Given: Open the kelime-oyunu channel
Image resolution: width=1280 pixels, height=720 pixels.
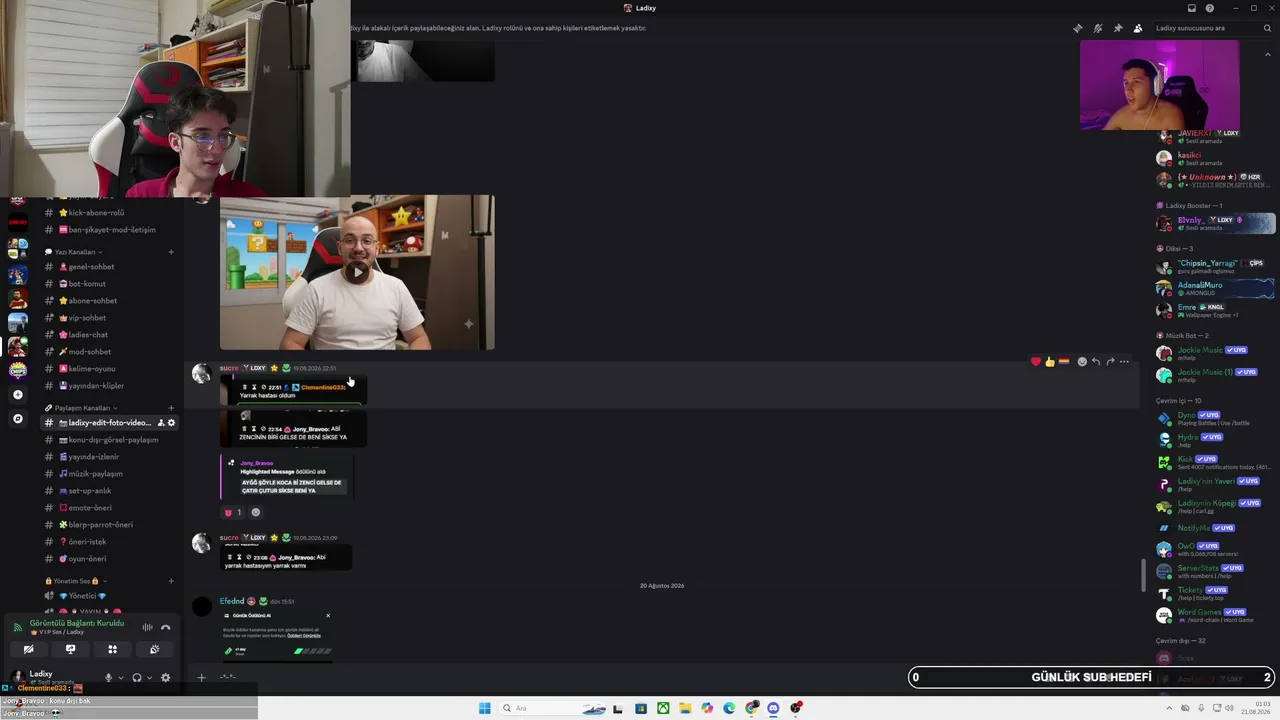Looking at the screenshot, I should click(x=108, y=369).
